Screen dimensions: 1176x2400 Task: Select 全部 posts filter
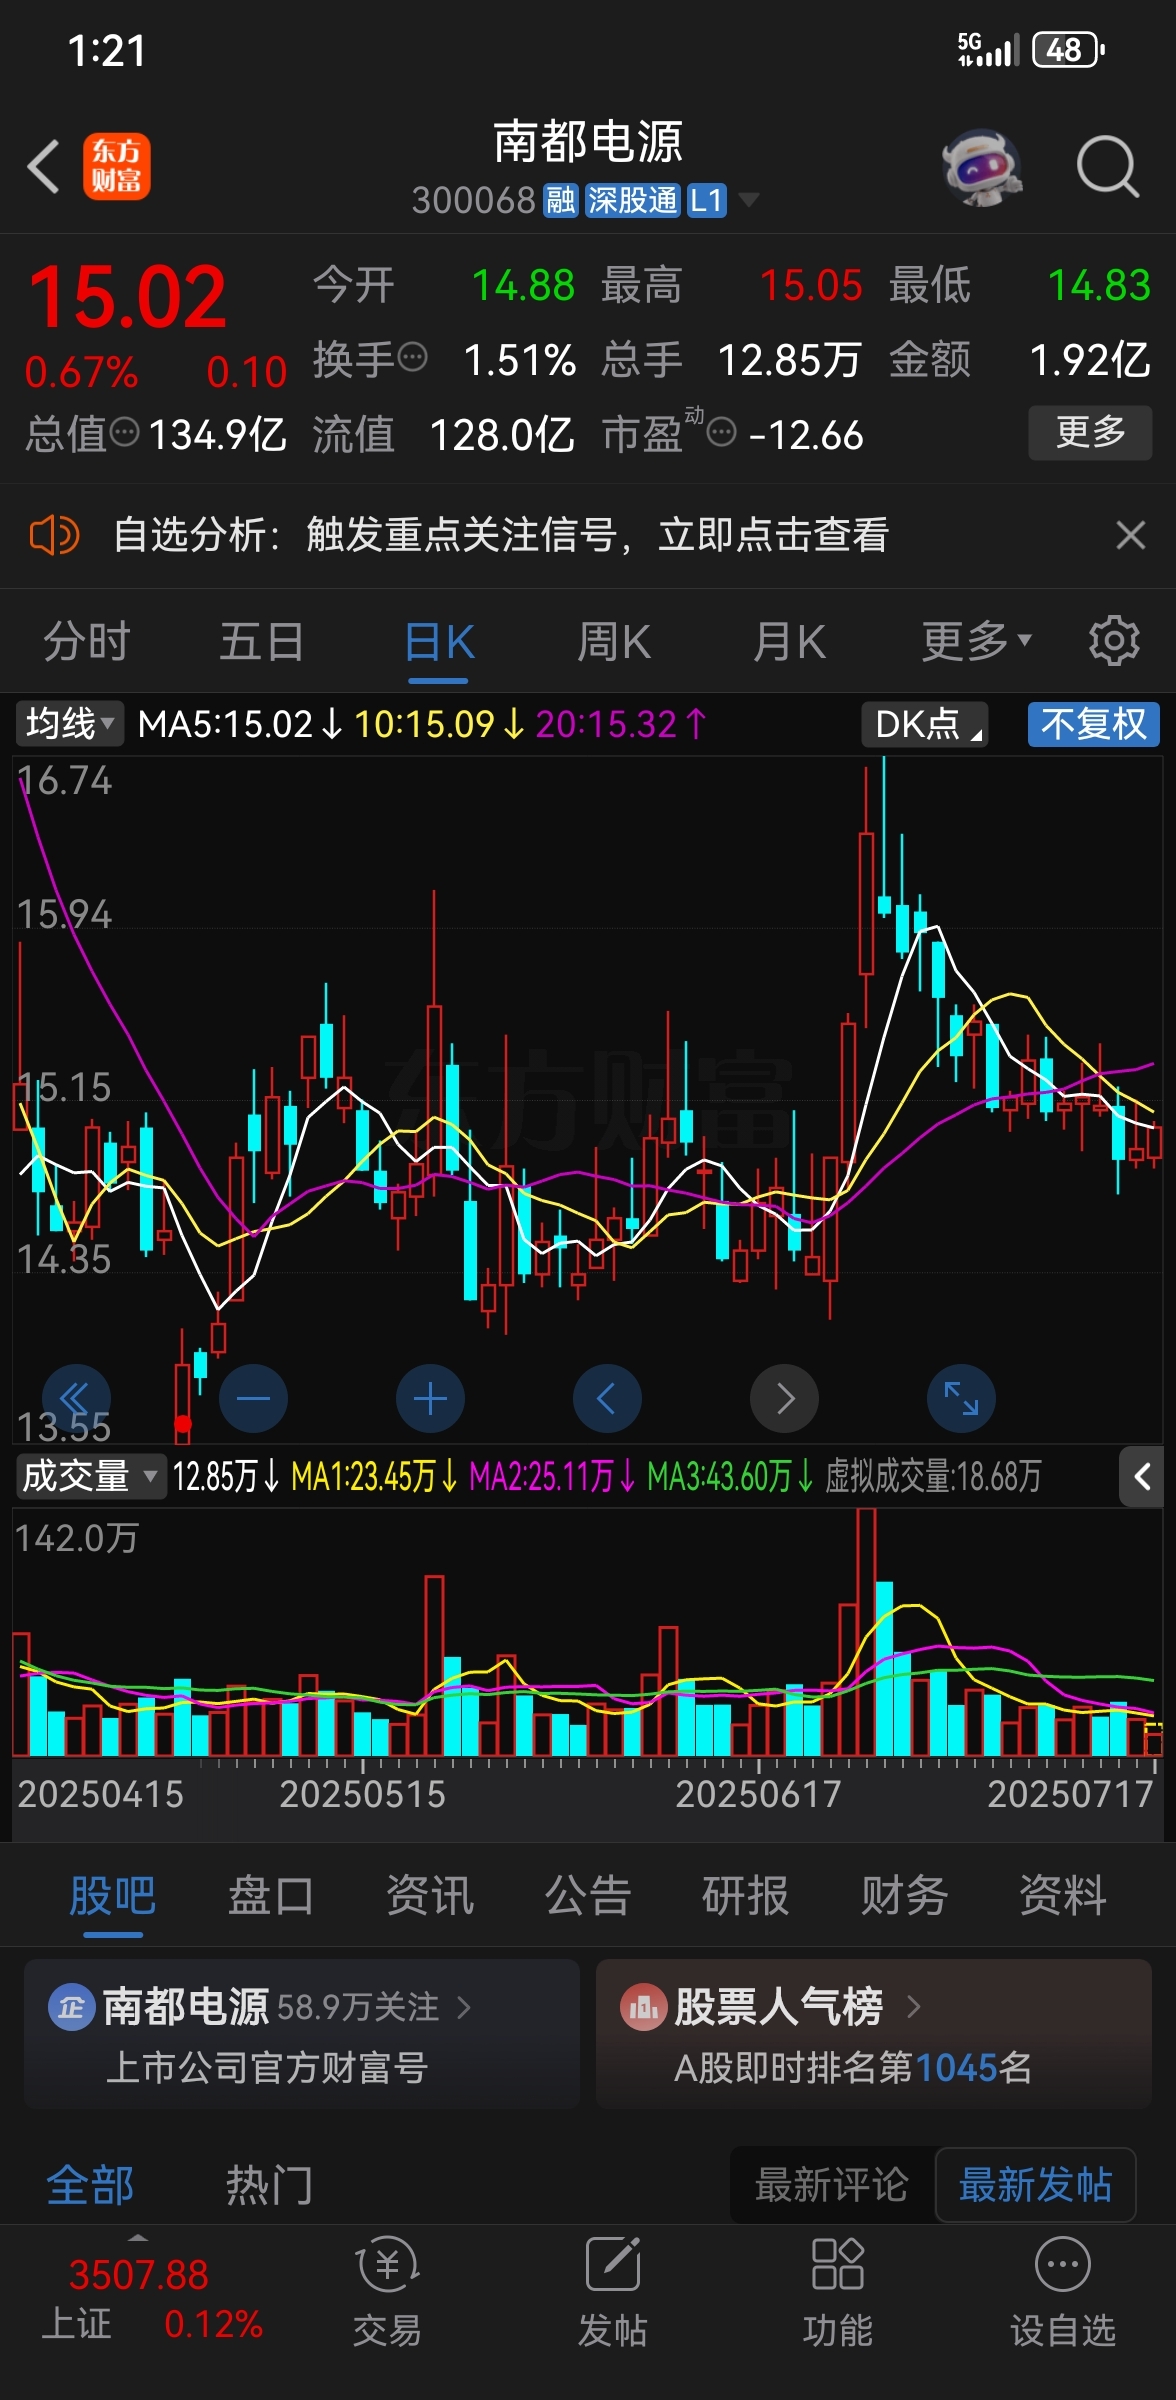[x=90, y=2185]
